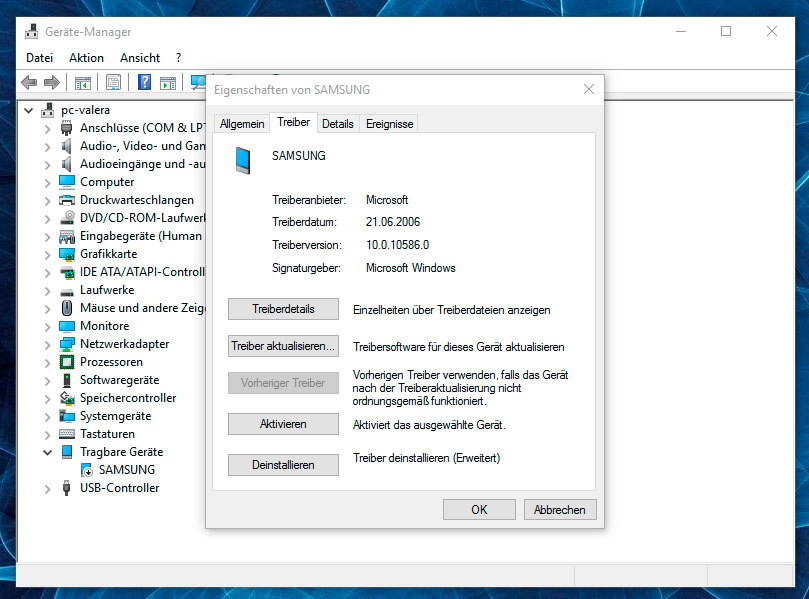Switch to the Ereignisse tab
809x599 pixels.
[390, 124]
